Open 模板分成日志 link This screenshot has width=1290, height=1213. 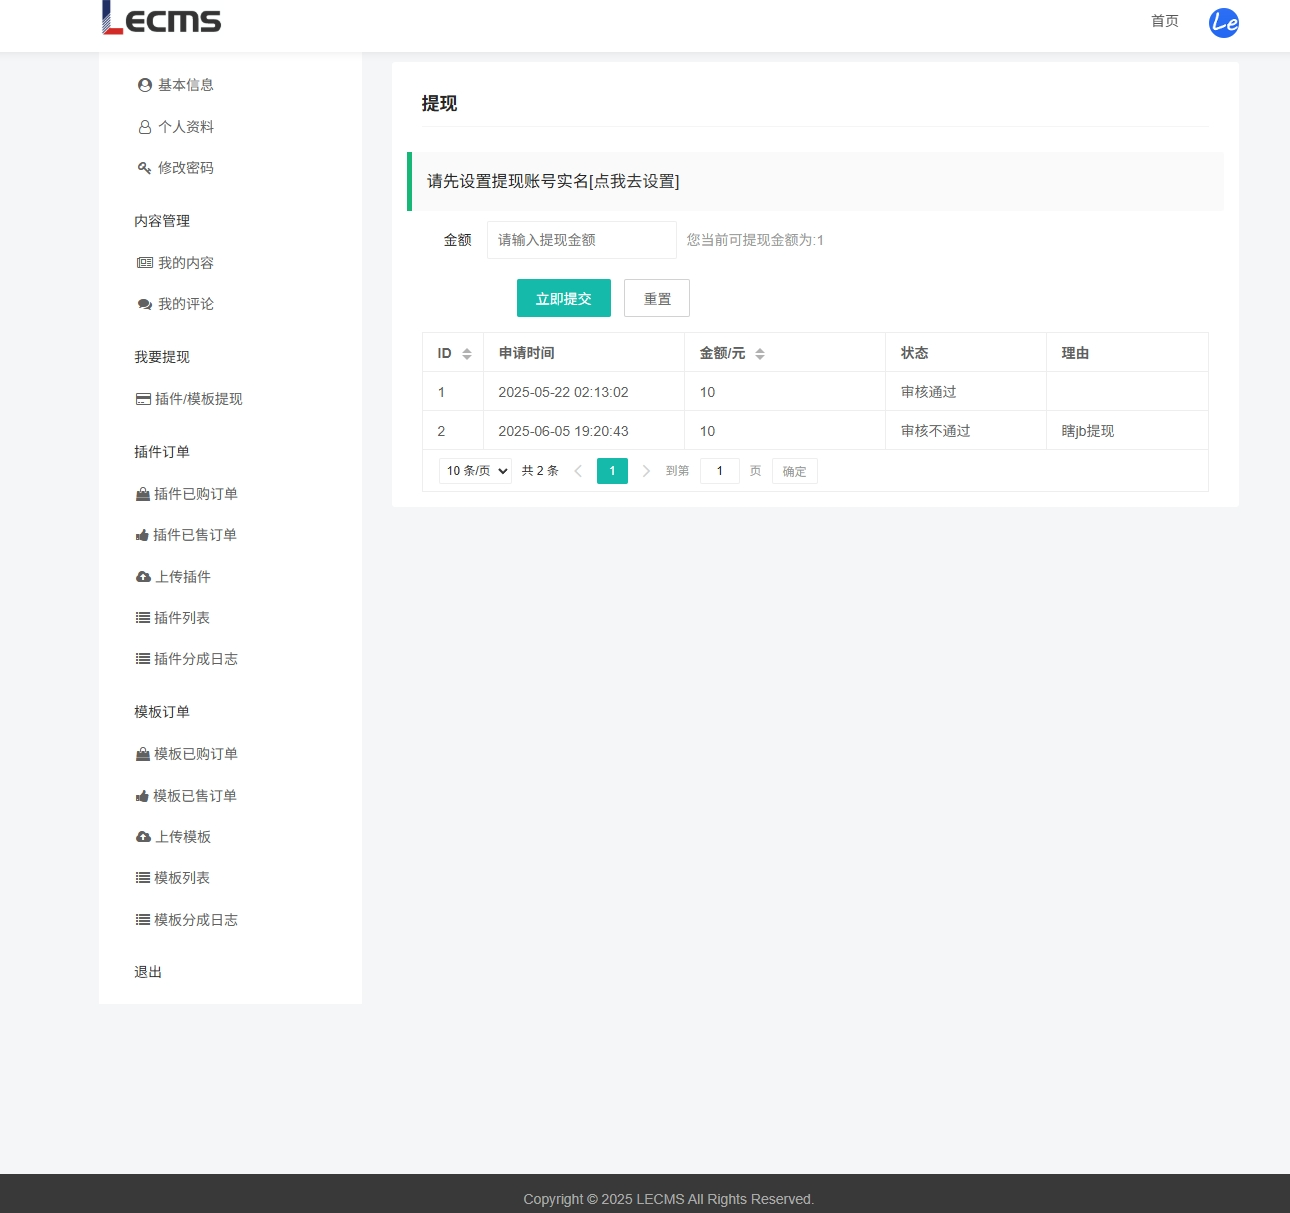pyautogui.click(x=196, y=920)
